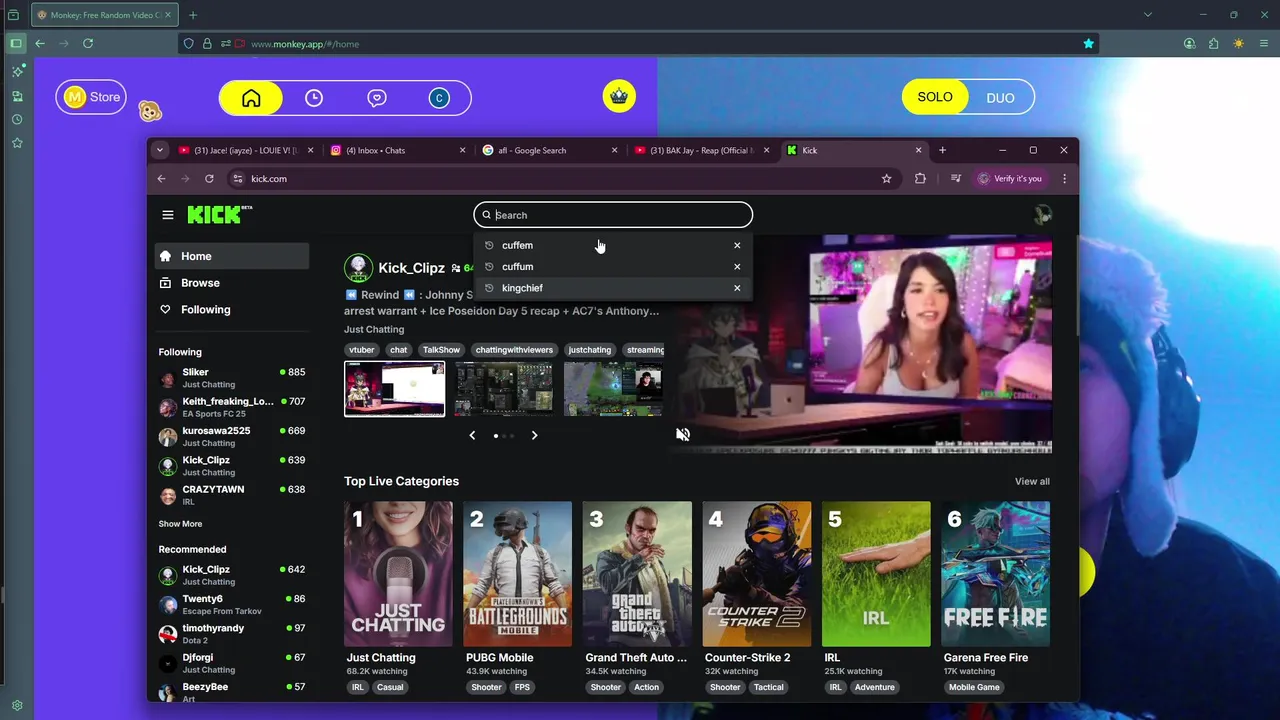Focus the Kick search field
The width and height of the screenshot is (1280, 720).
point(613,215)
